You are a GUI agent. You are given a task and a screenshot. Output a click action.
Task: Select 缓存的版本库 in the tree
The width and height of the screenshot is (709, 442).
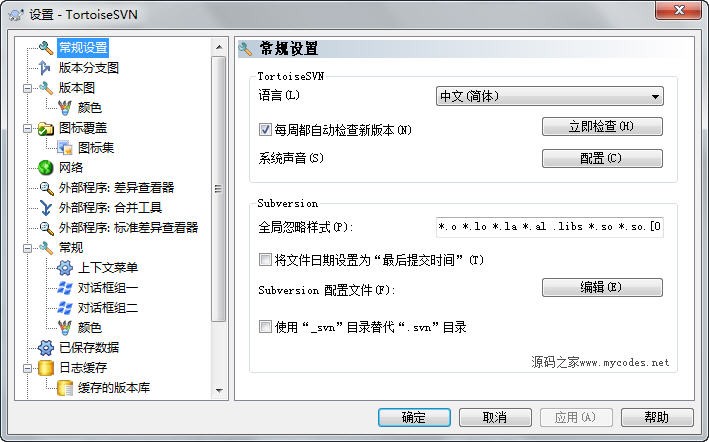click(x=114, y=388)
